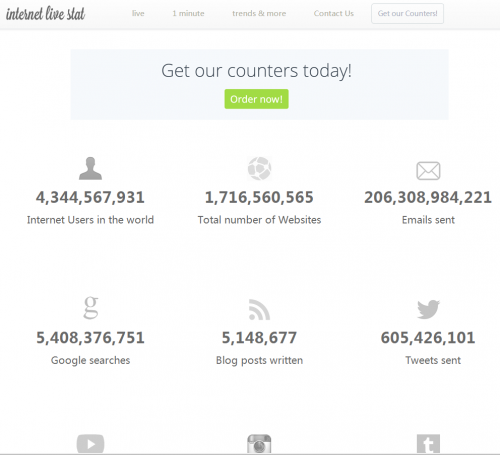Screen dimensions: 500x455
Task: Open Internet Users in the world link
Action: coord(90,220)
